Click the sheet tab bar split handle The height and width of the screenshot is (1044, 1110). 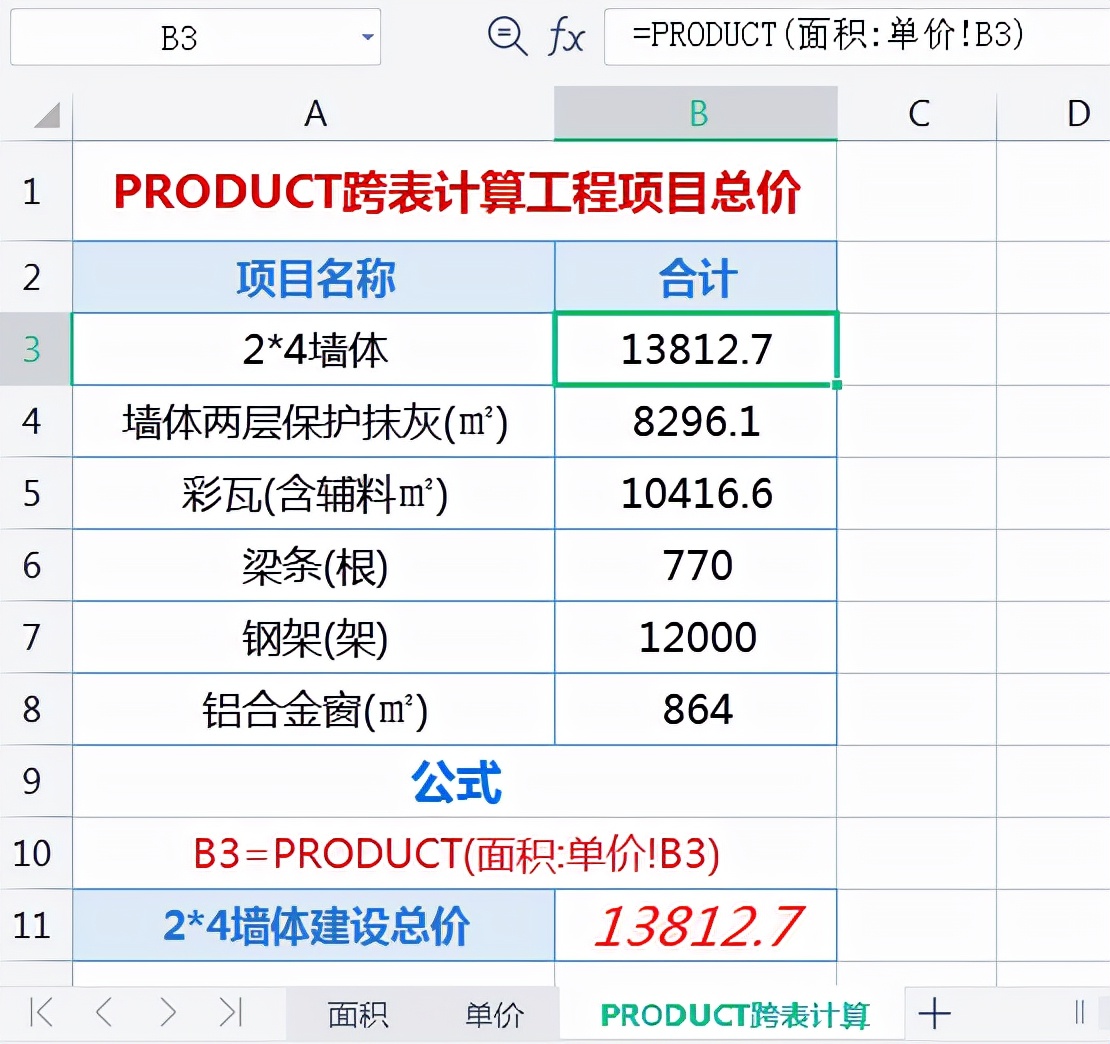pos(1079,1012)
